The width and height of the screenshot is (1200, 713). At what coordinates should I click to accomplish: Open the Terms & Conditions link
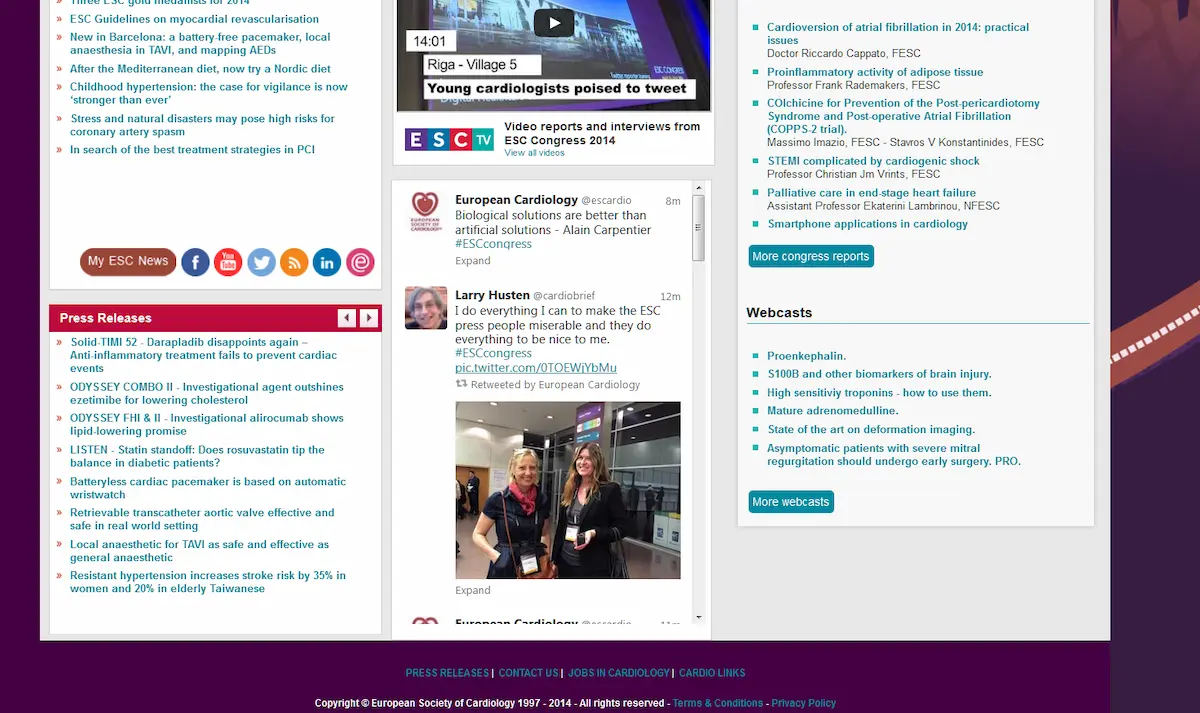(718, 703)
